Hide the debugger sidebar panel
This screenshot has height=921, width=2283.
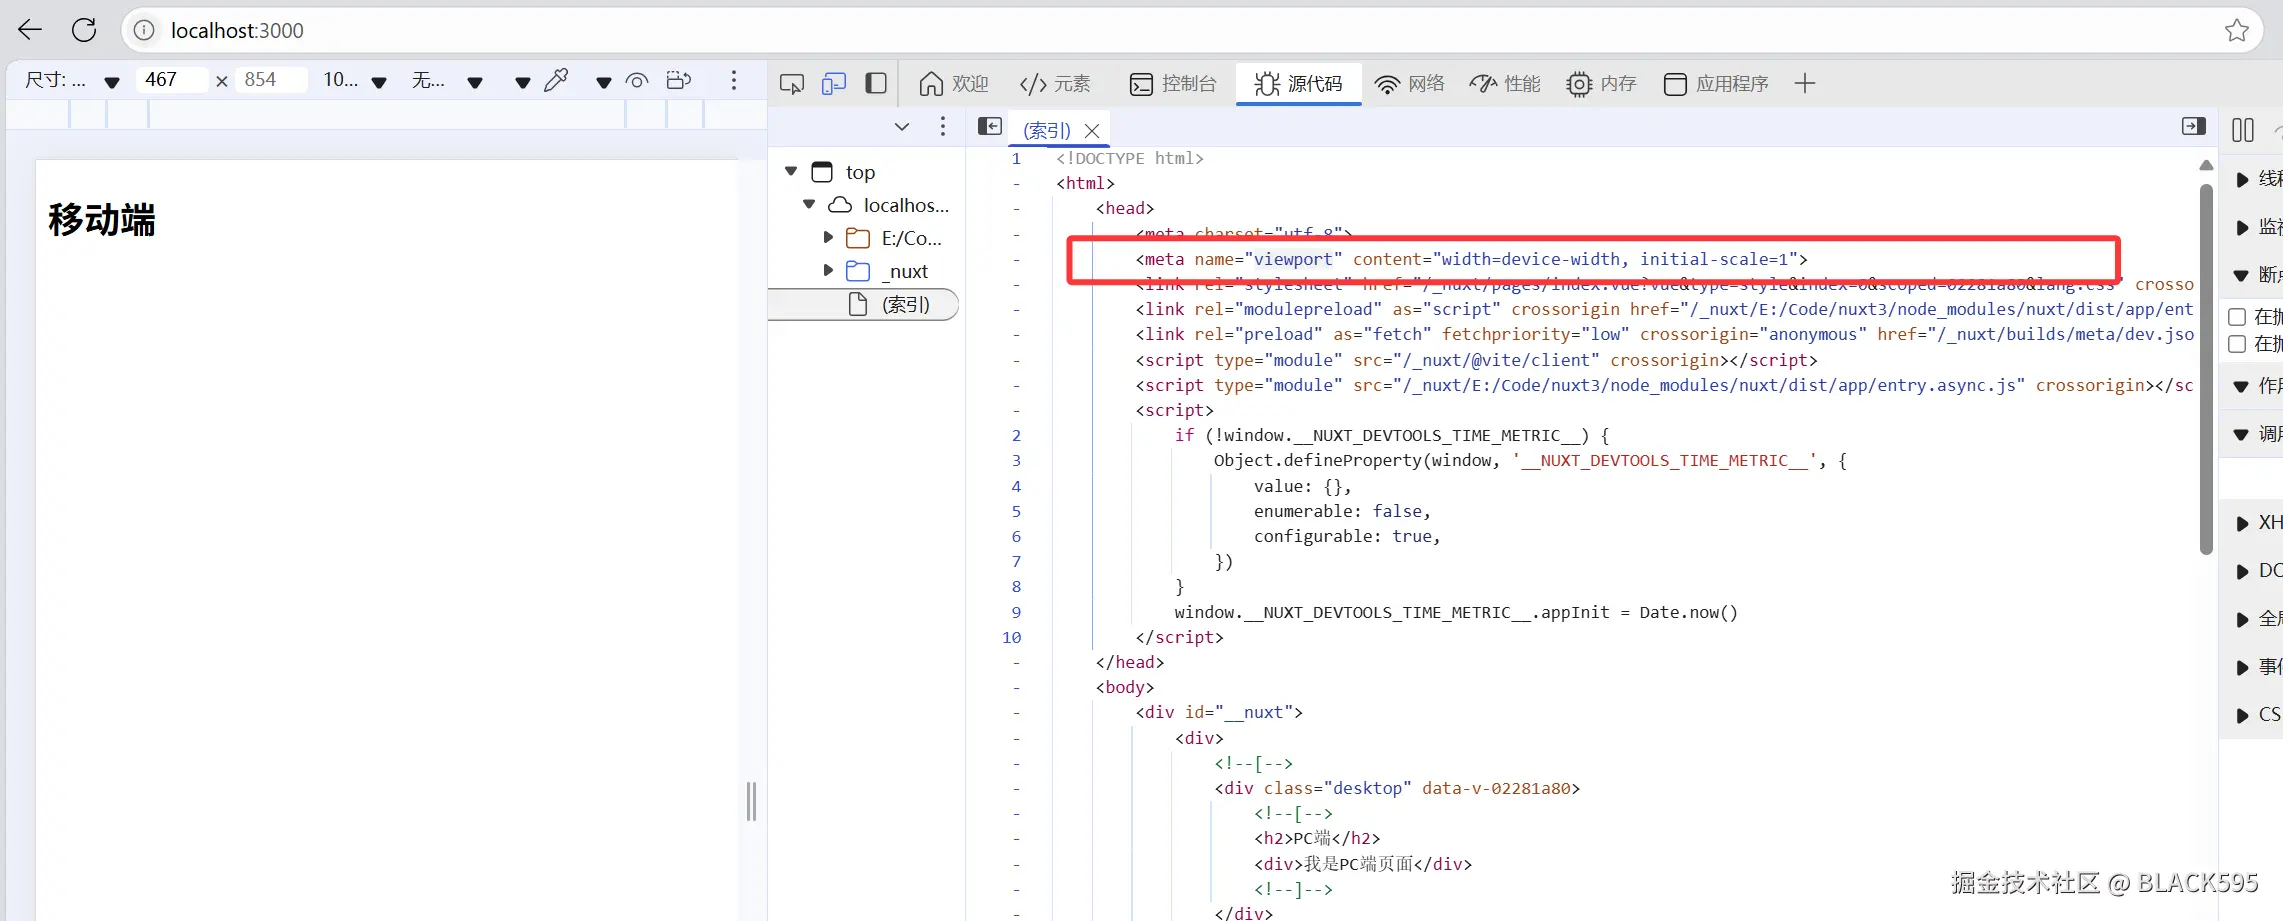tap(2194, 126)
